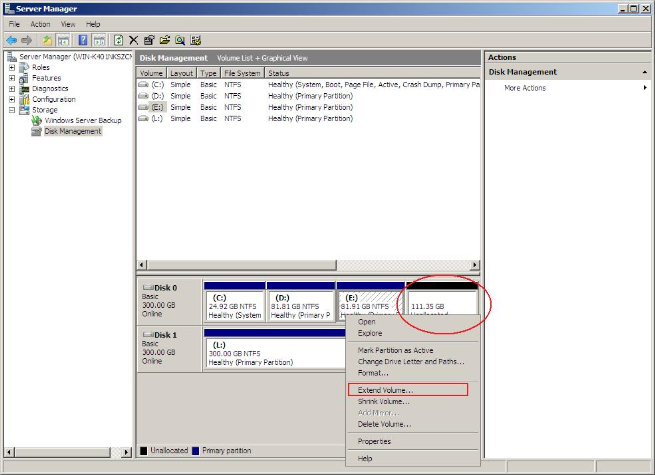Choose Format... from the context menu

[413, 373]
